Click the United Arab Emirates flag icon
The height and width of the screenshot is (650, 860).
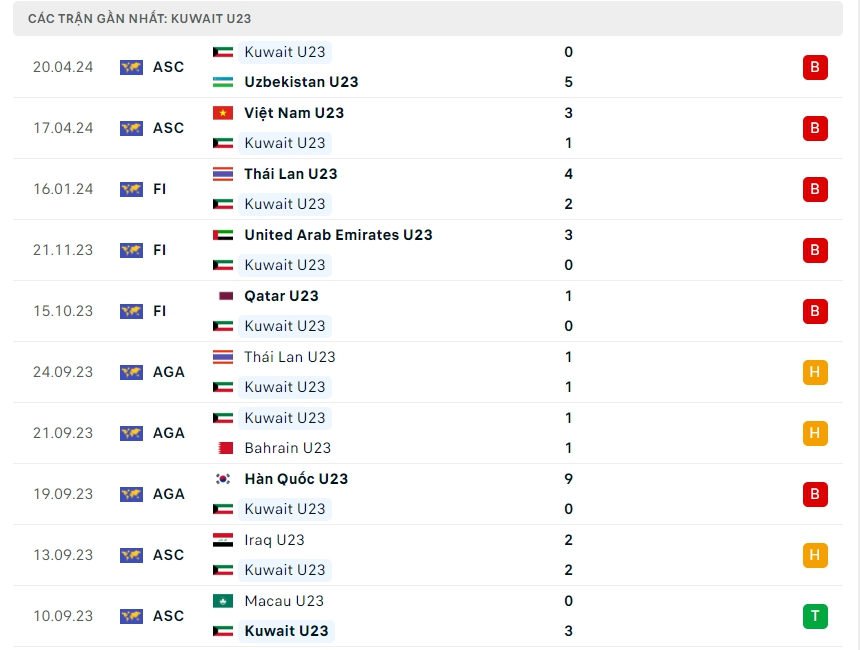pyautogui.click(x=223, y=235)
